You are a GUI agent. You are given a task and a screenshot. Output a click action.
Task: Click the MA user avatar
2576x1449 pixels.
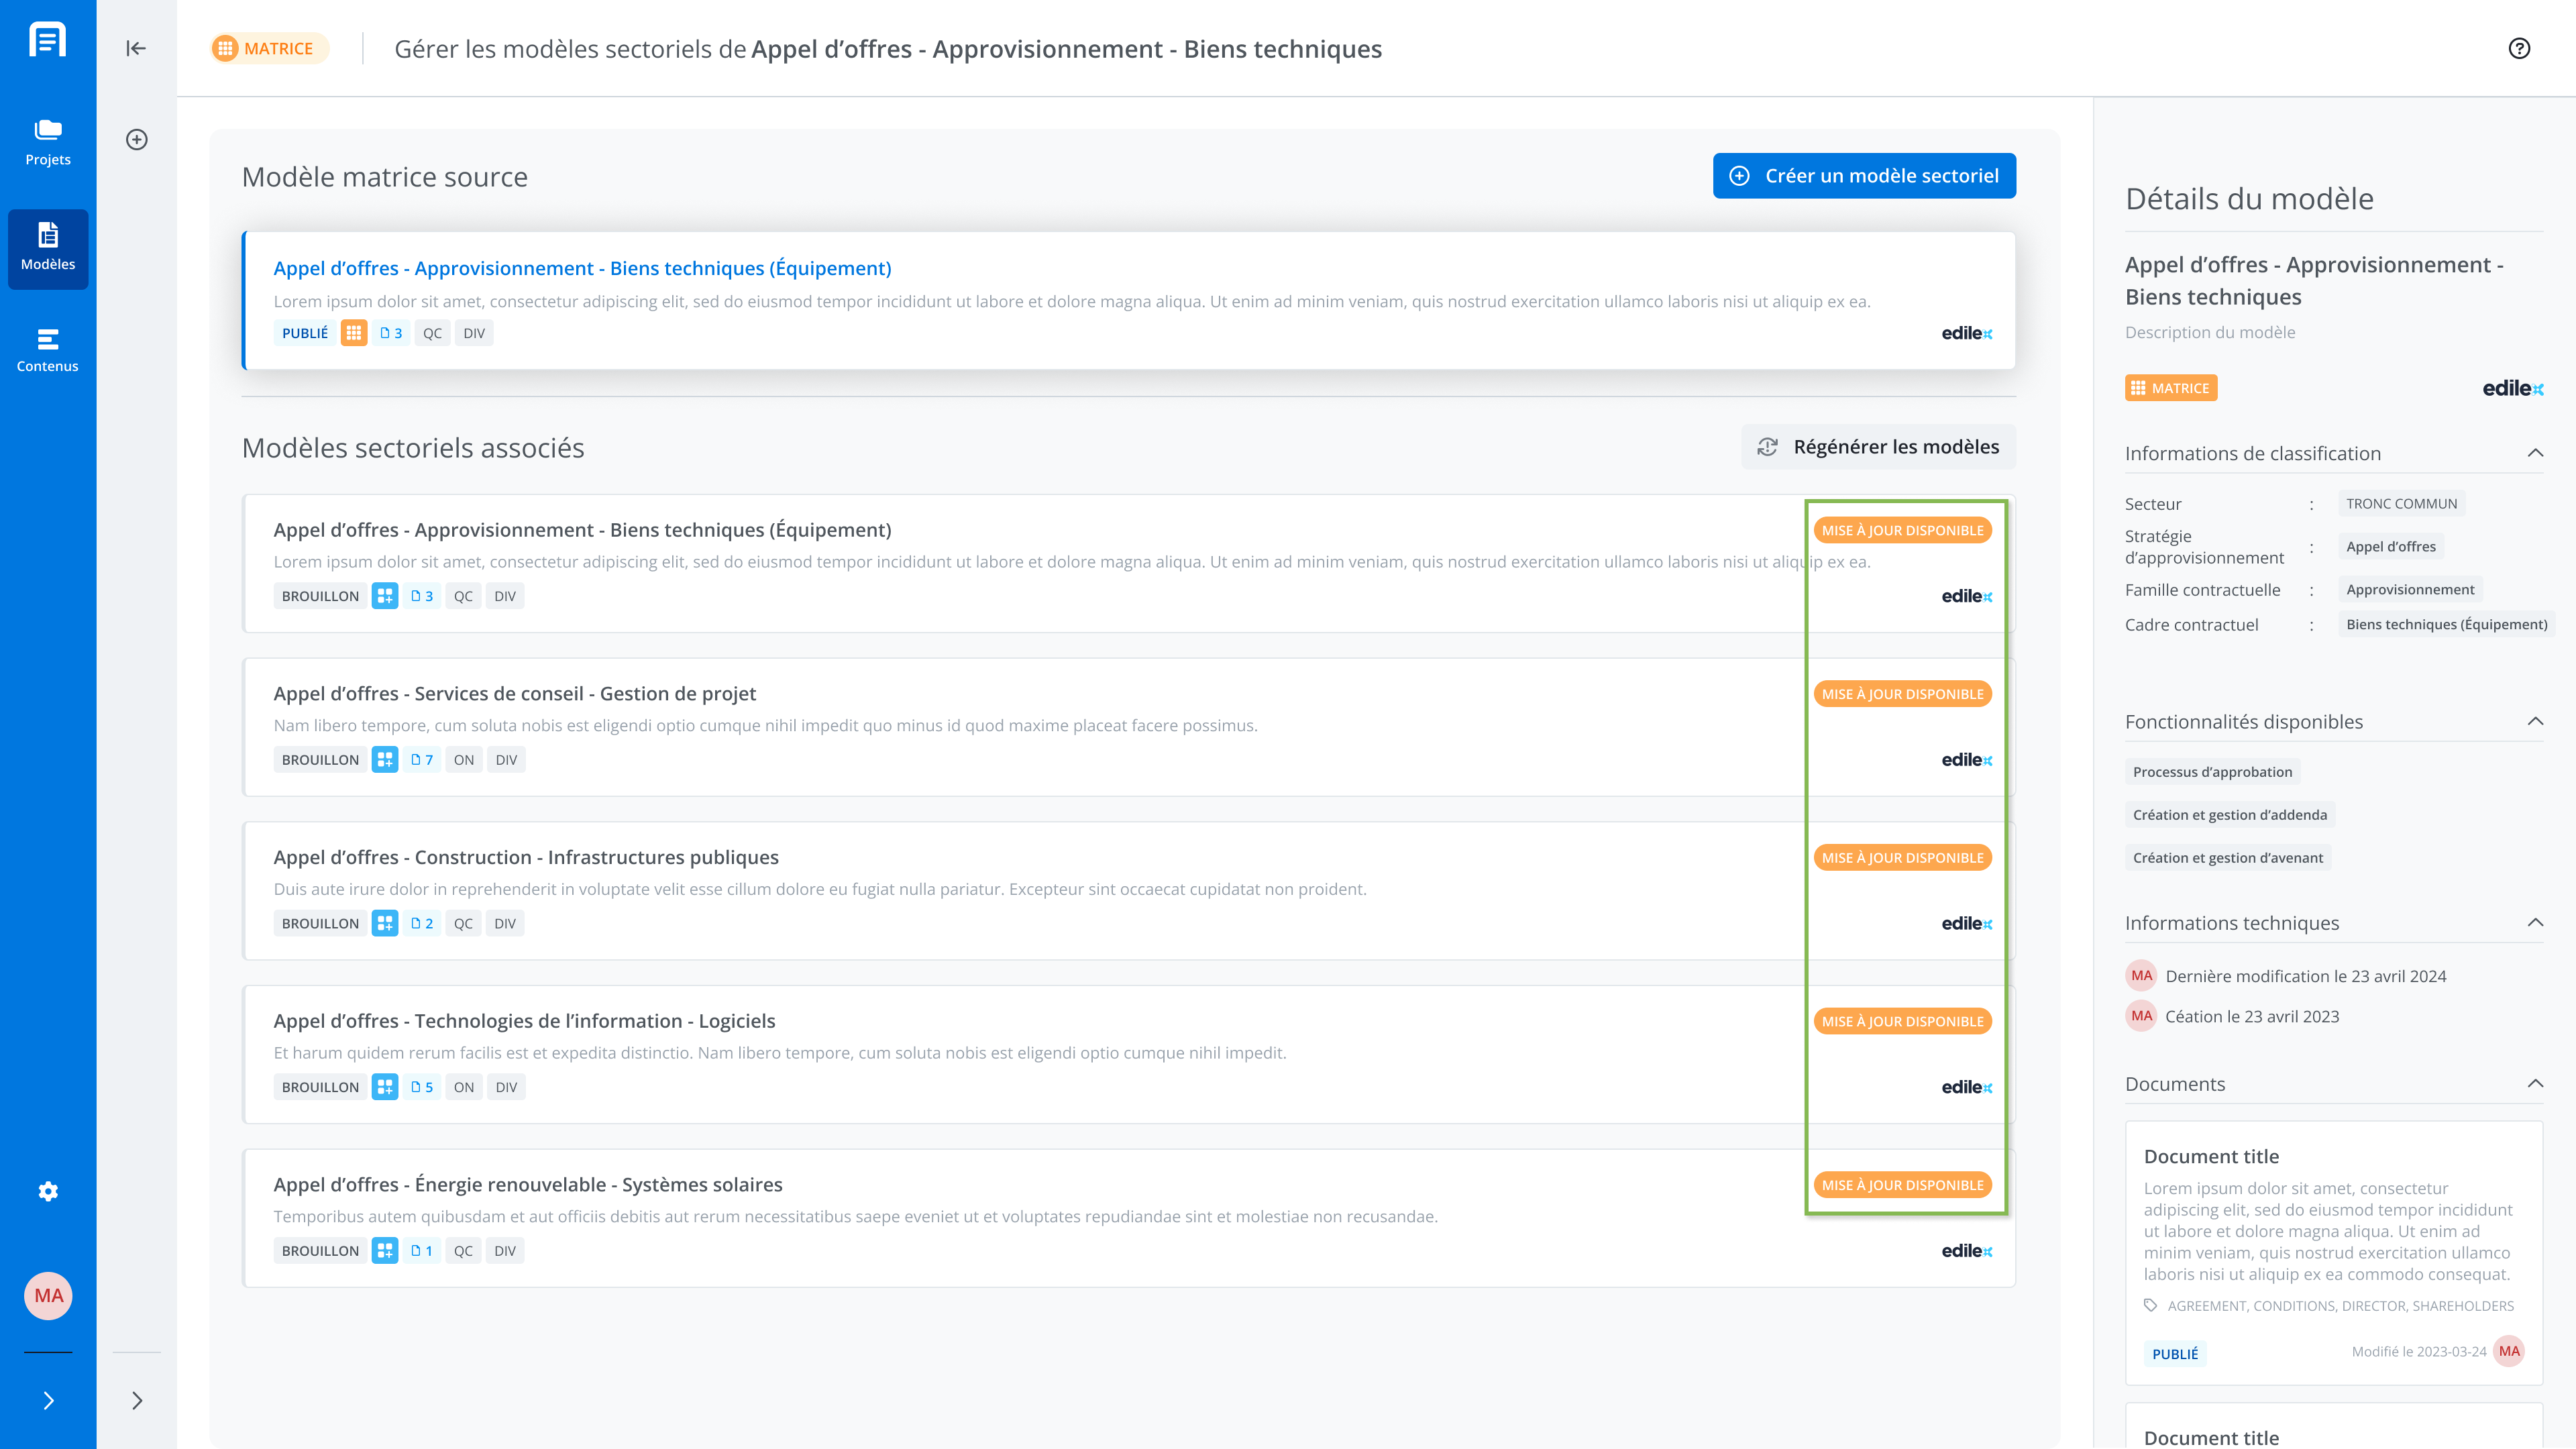pyautogui.click(x=48, y=1296)
